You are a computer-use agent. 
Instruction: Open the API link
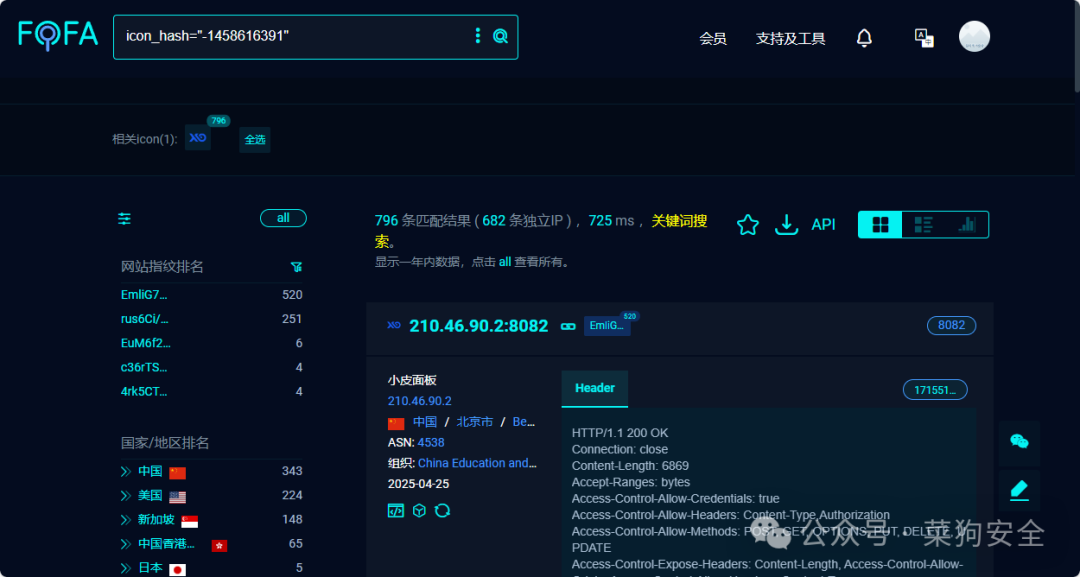tap(823, 224)
